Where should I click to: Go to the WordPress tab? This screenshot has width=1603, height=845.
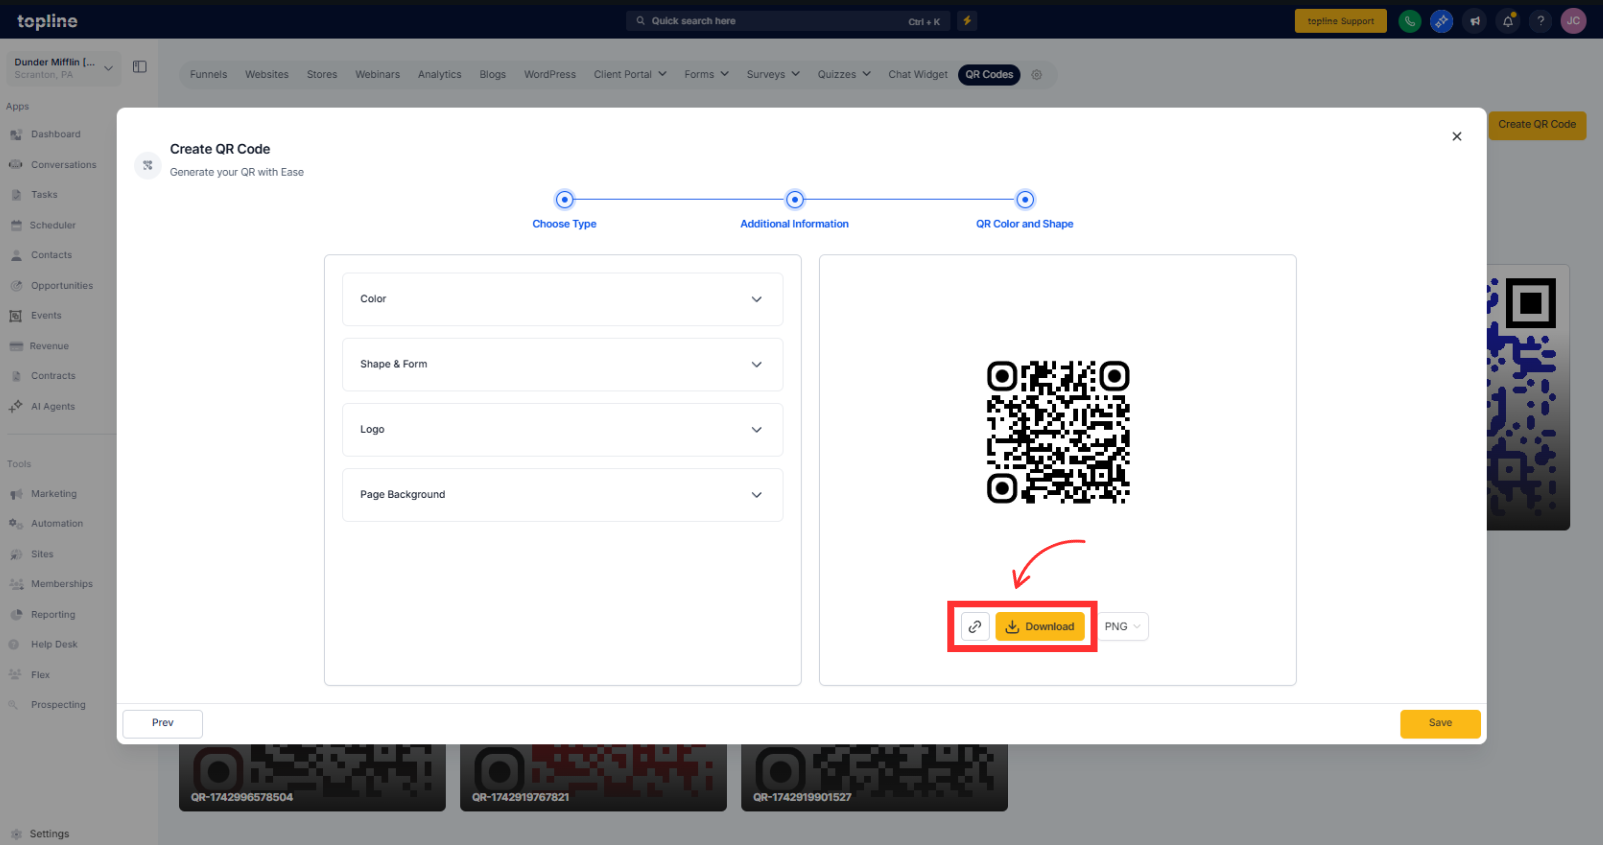[x=550, y=75]
